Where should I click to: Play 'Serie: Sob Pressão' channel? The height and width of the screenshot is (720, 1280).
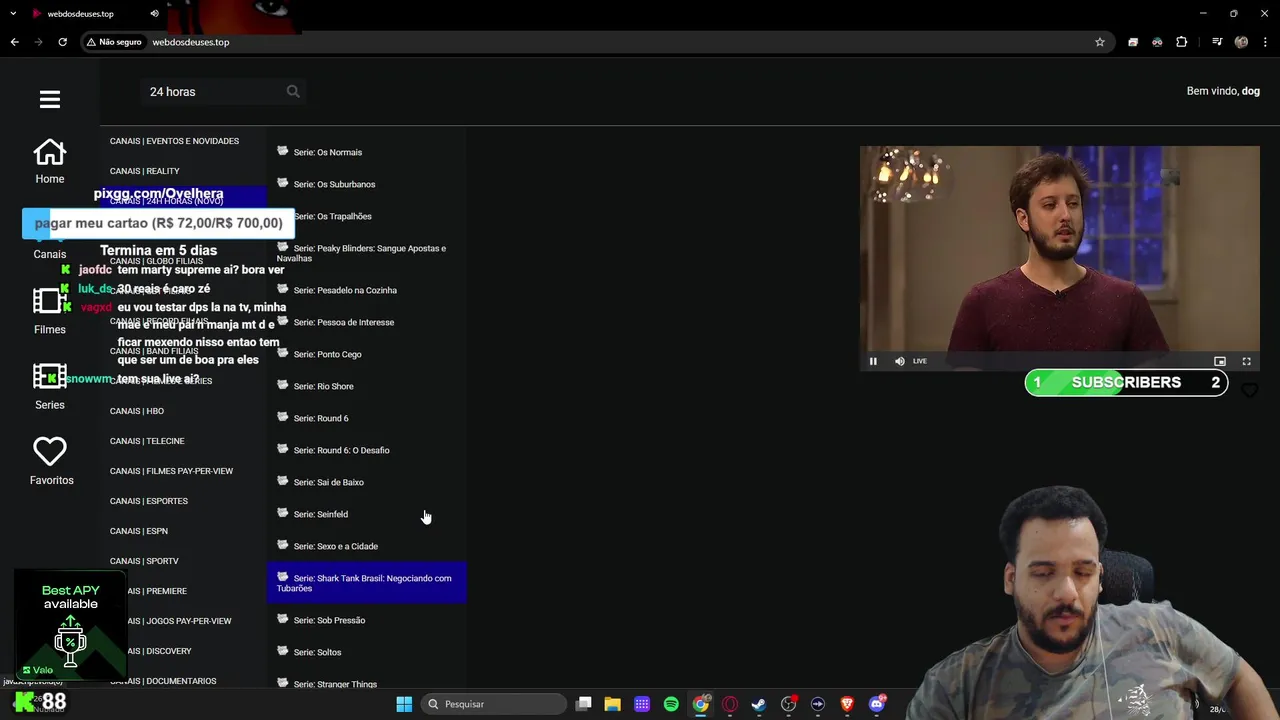366,620
